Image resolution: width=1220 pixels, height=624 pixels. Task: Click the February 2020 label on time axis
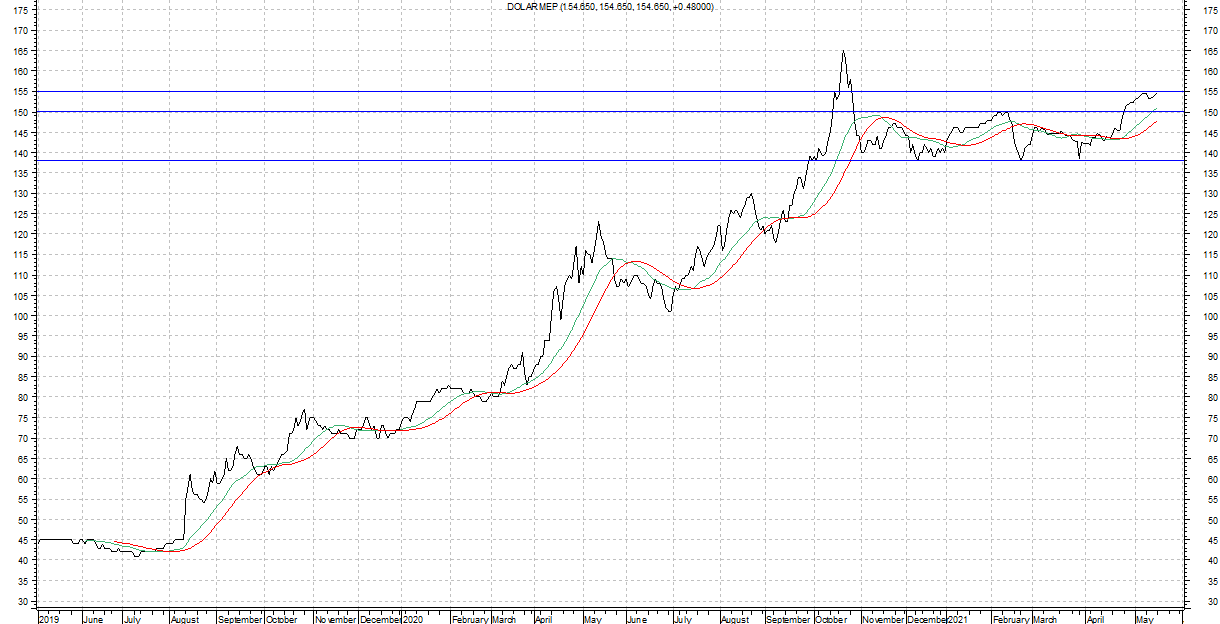(x=469, y=619)
